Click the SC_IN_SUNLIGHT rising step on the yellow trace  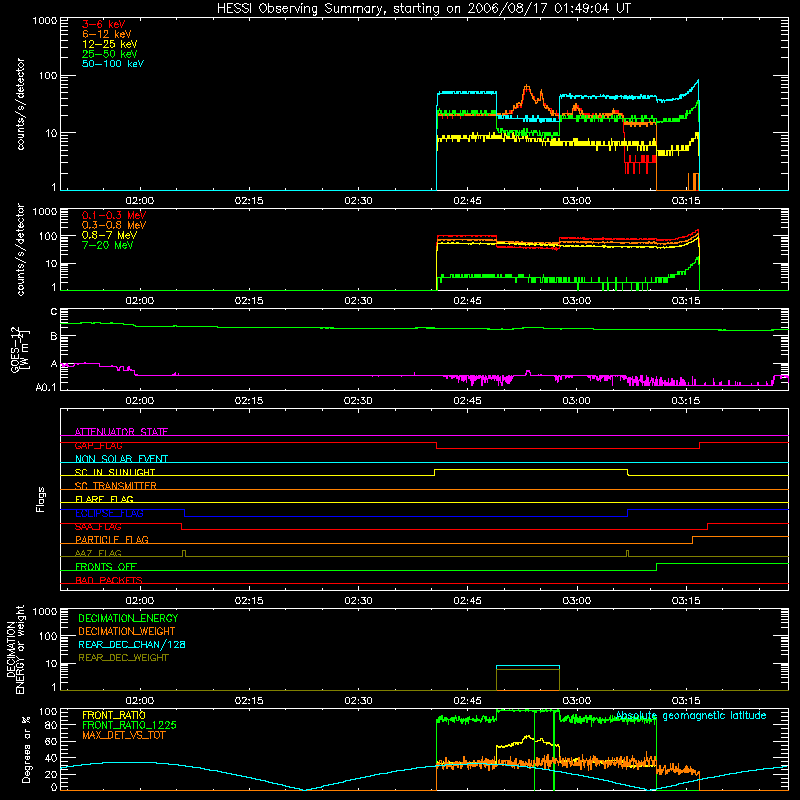coord(434,472)
